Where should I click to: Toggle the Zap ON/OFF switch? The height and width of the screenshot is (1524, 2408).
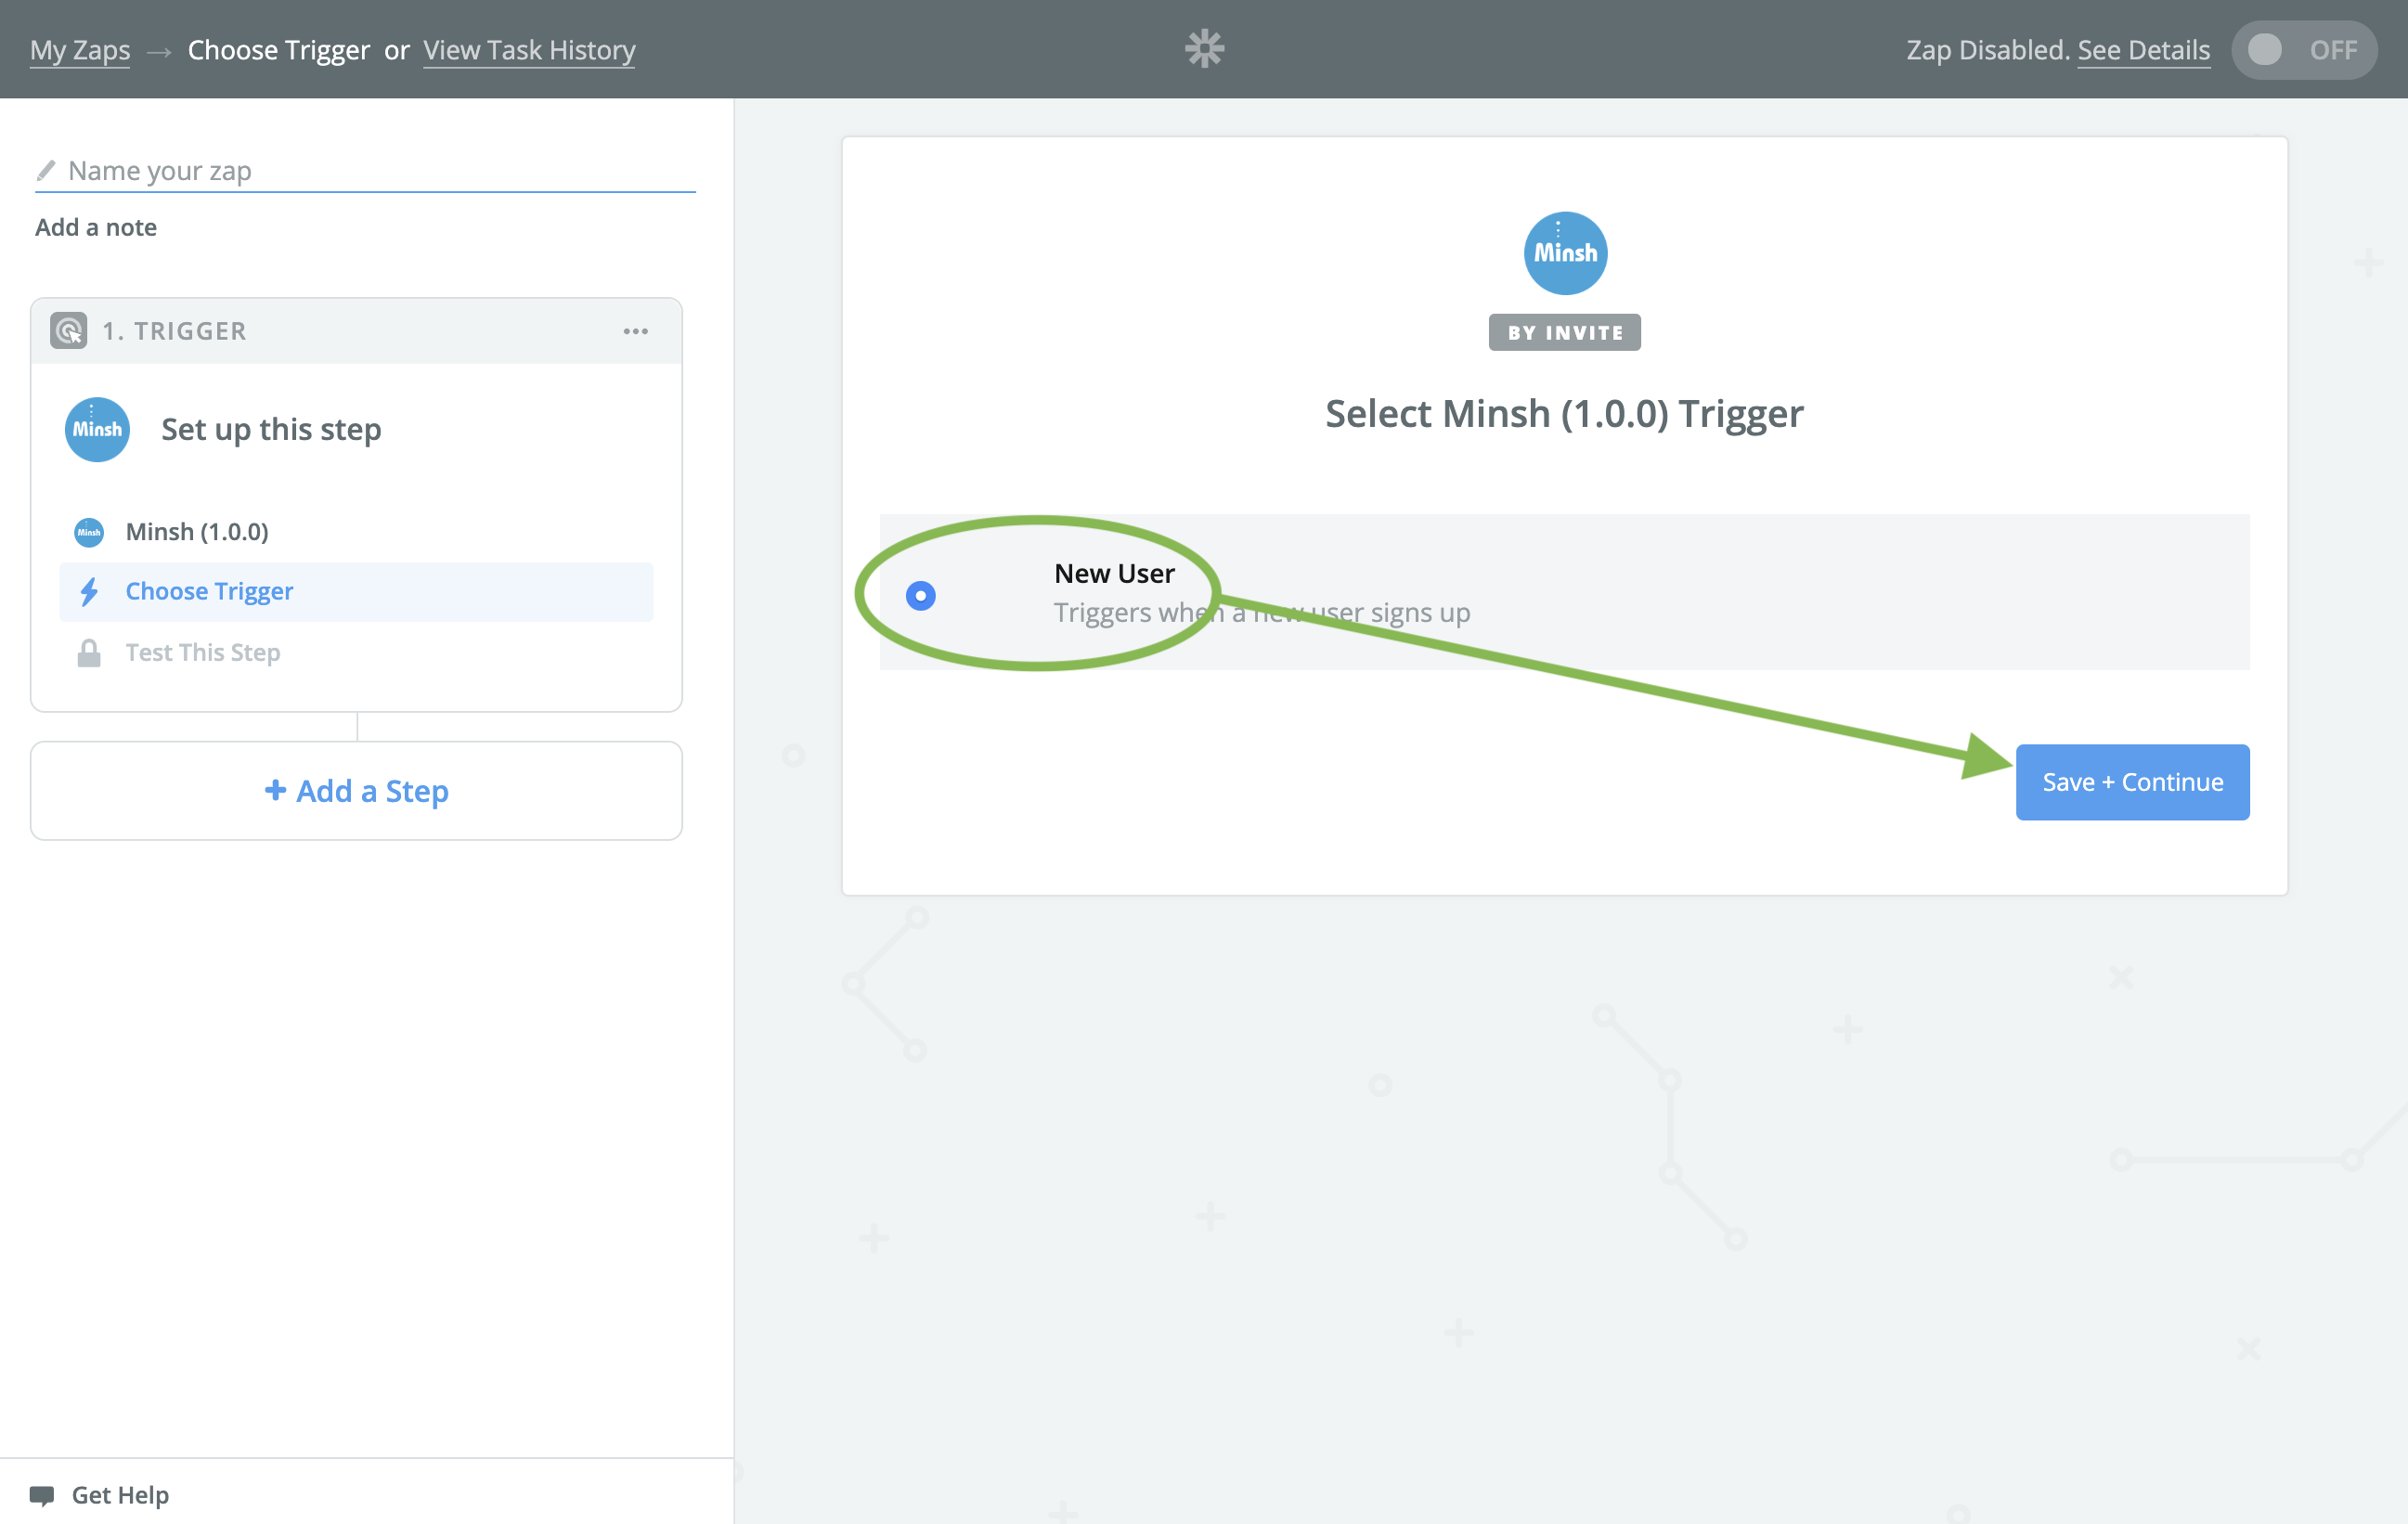2303,50
